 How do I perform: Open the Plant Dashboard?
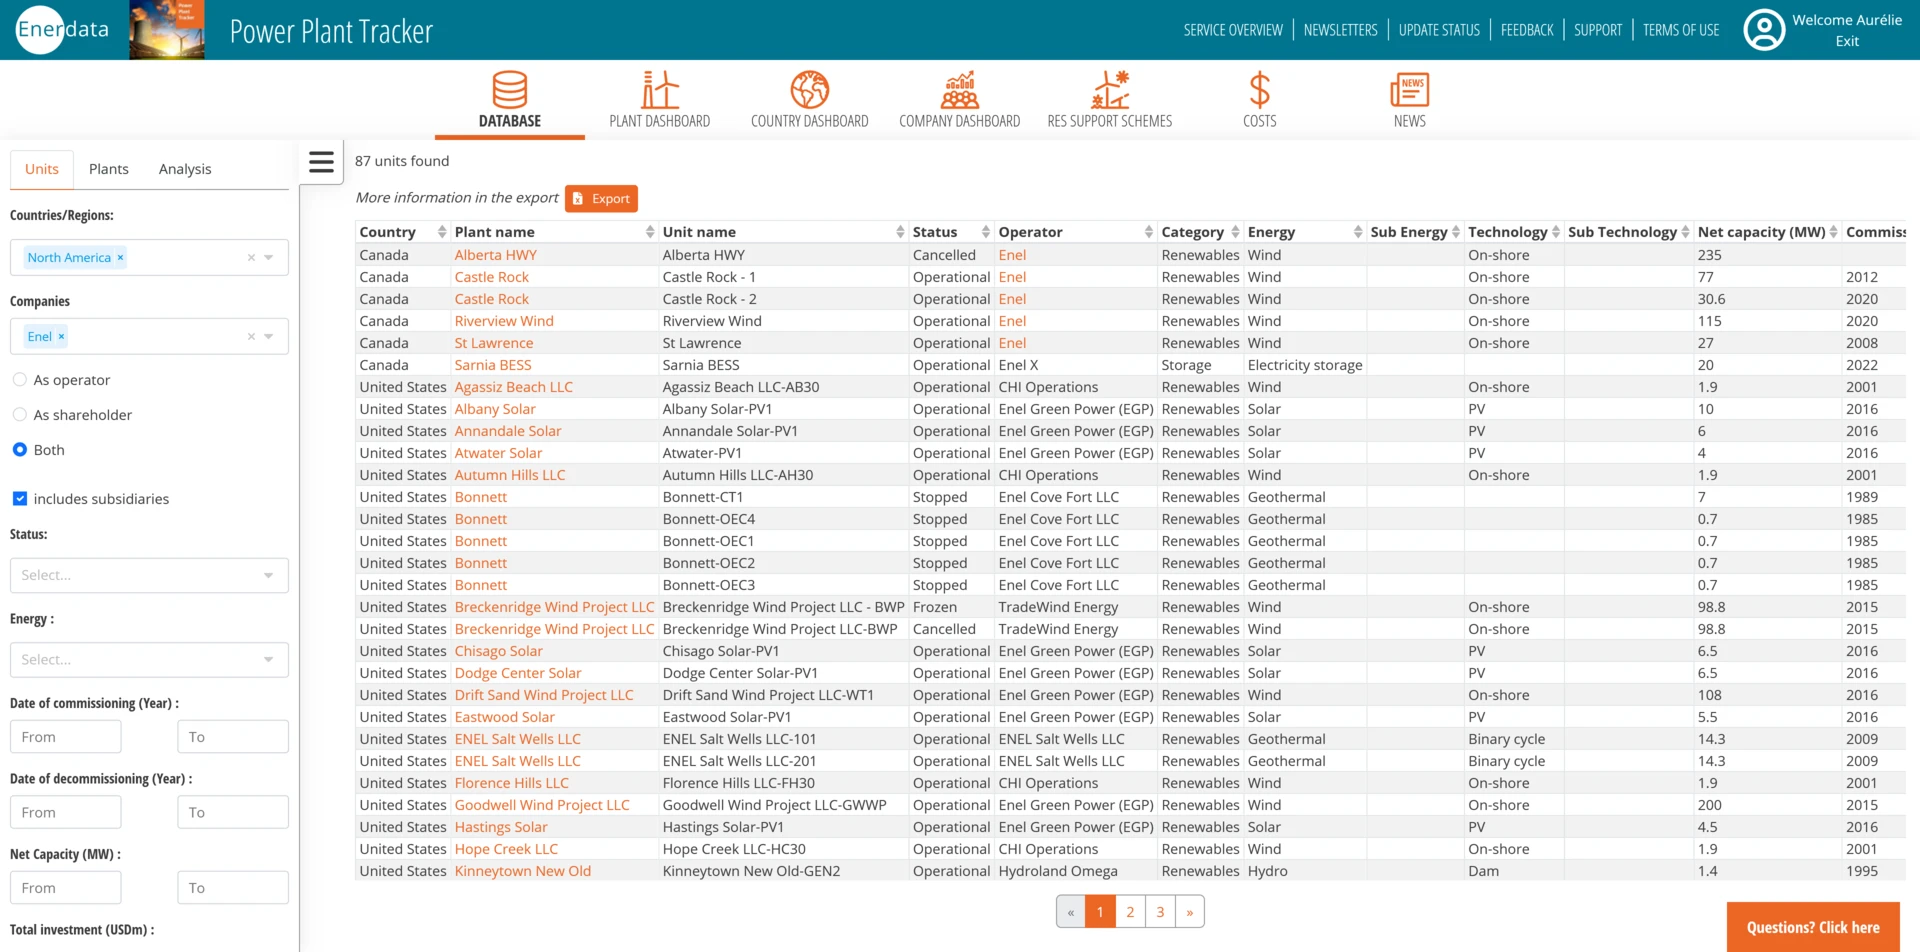(x=659, y=98)
